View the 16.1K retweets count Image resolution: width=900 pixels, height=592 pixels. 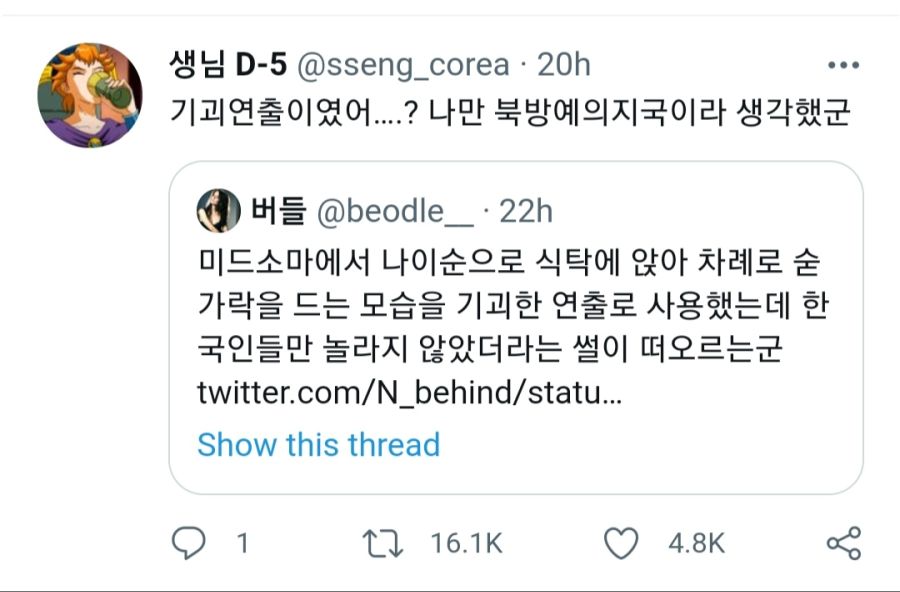point(465,543)
